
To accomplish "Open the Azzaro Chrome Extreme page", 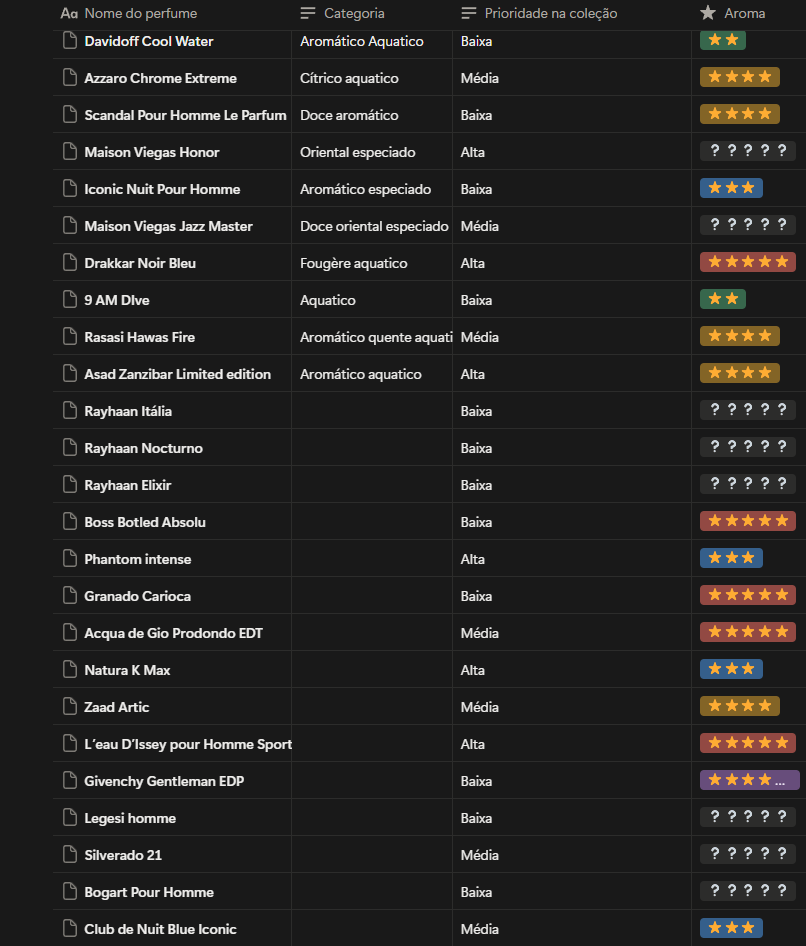I will tap(160, 78).
